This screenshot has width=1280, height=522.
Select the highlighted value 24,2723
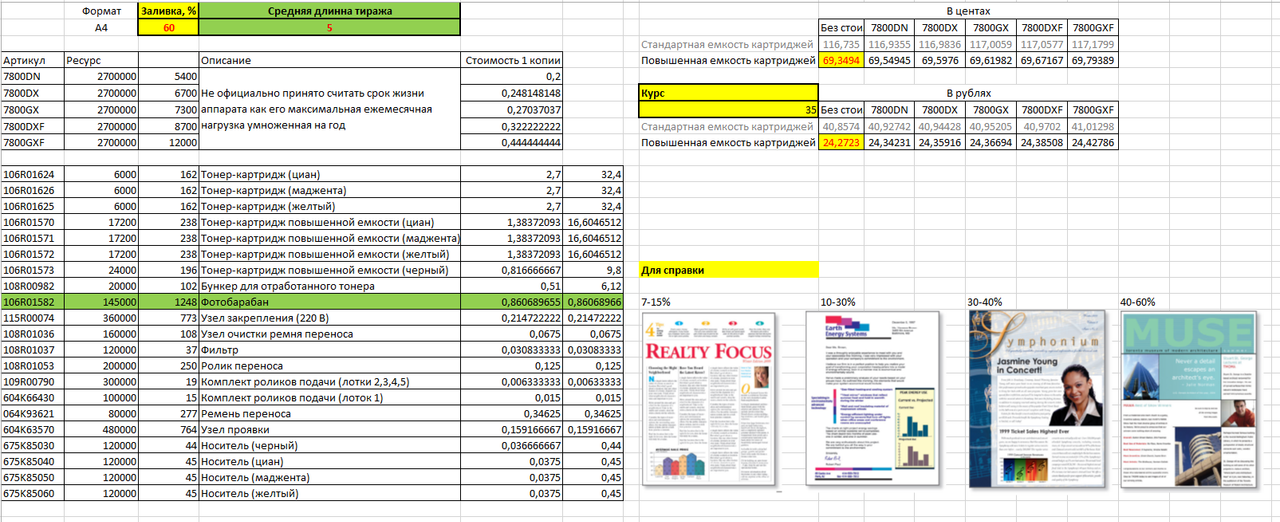pyautogui.click(x=841, y=143)
